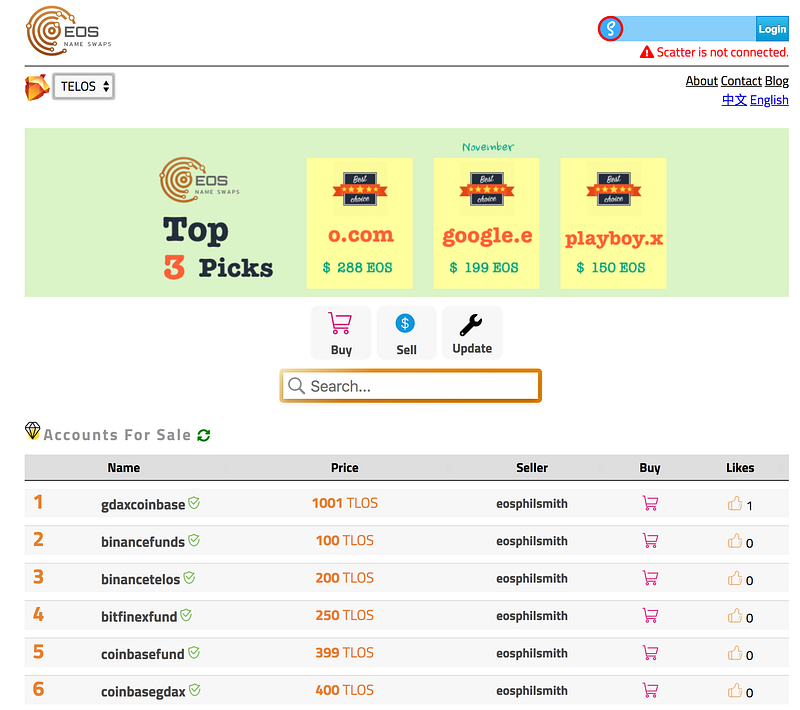Like the binancetelos listing
Screen dimensions: 800x710
pyautogui.click(x=735, y=578)
